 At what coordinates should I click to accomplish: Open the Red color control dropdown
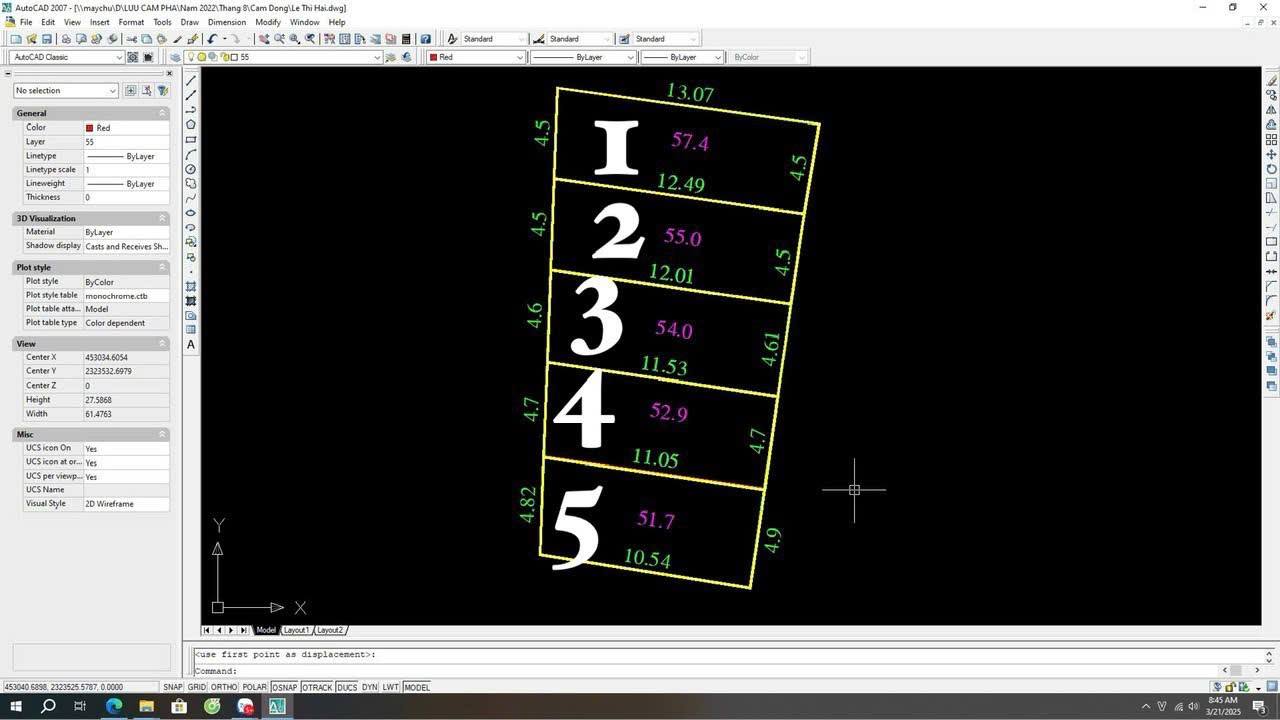521,57
